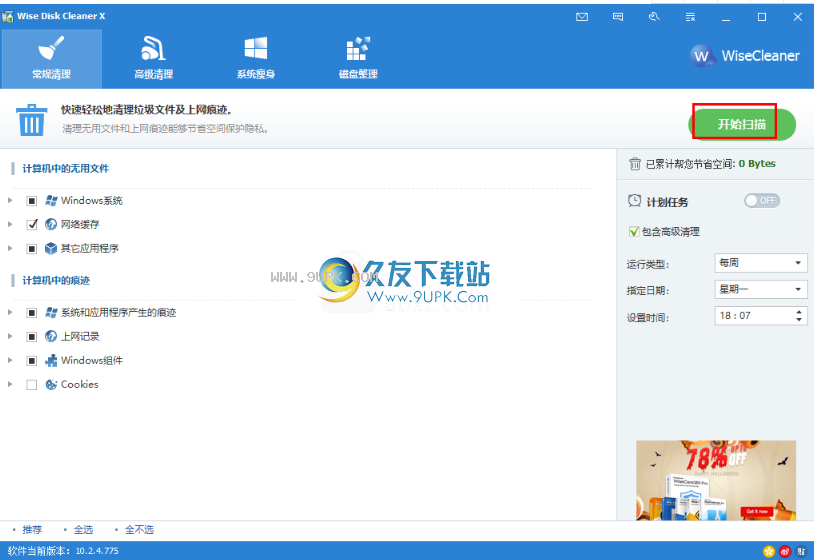Click the red Weibo icon in status bar

(x=785, y=552)
